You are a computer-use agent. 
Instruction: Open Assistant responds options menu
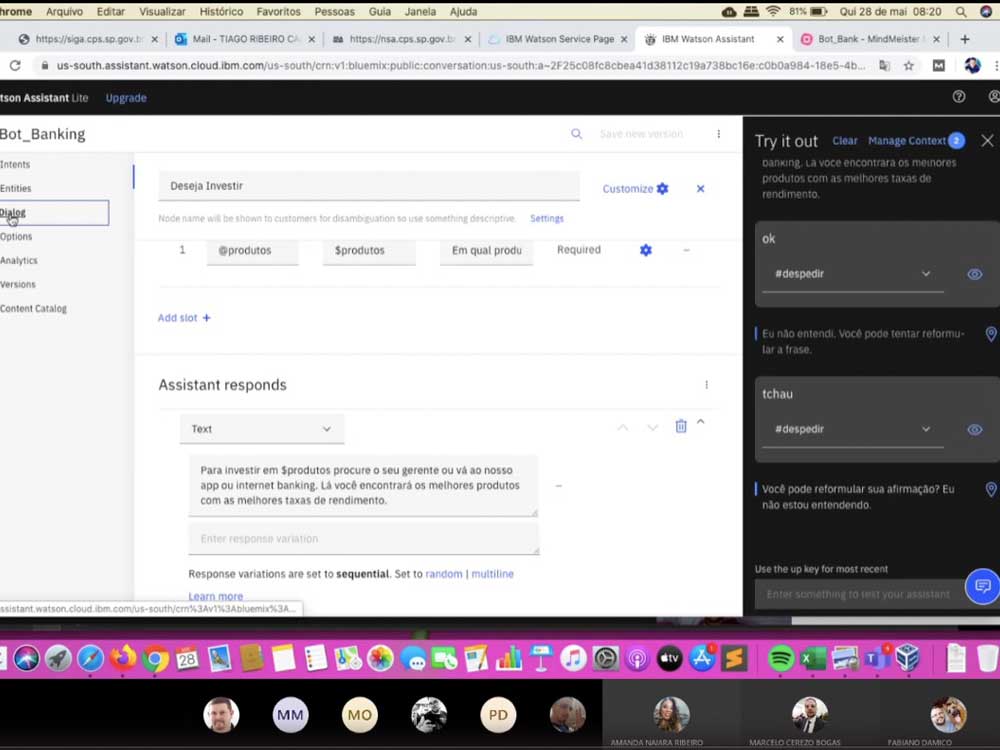click(707, 385)
